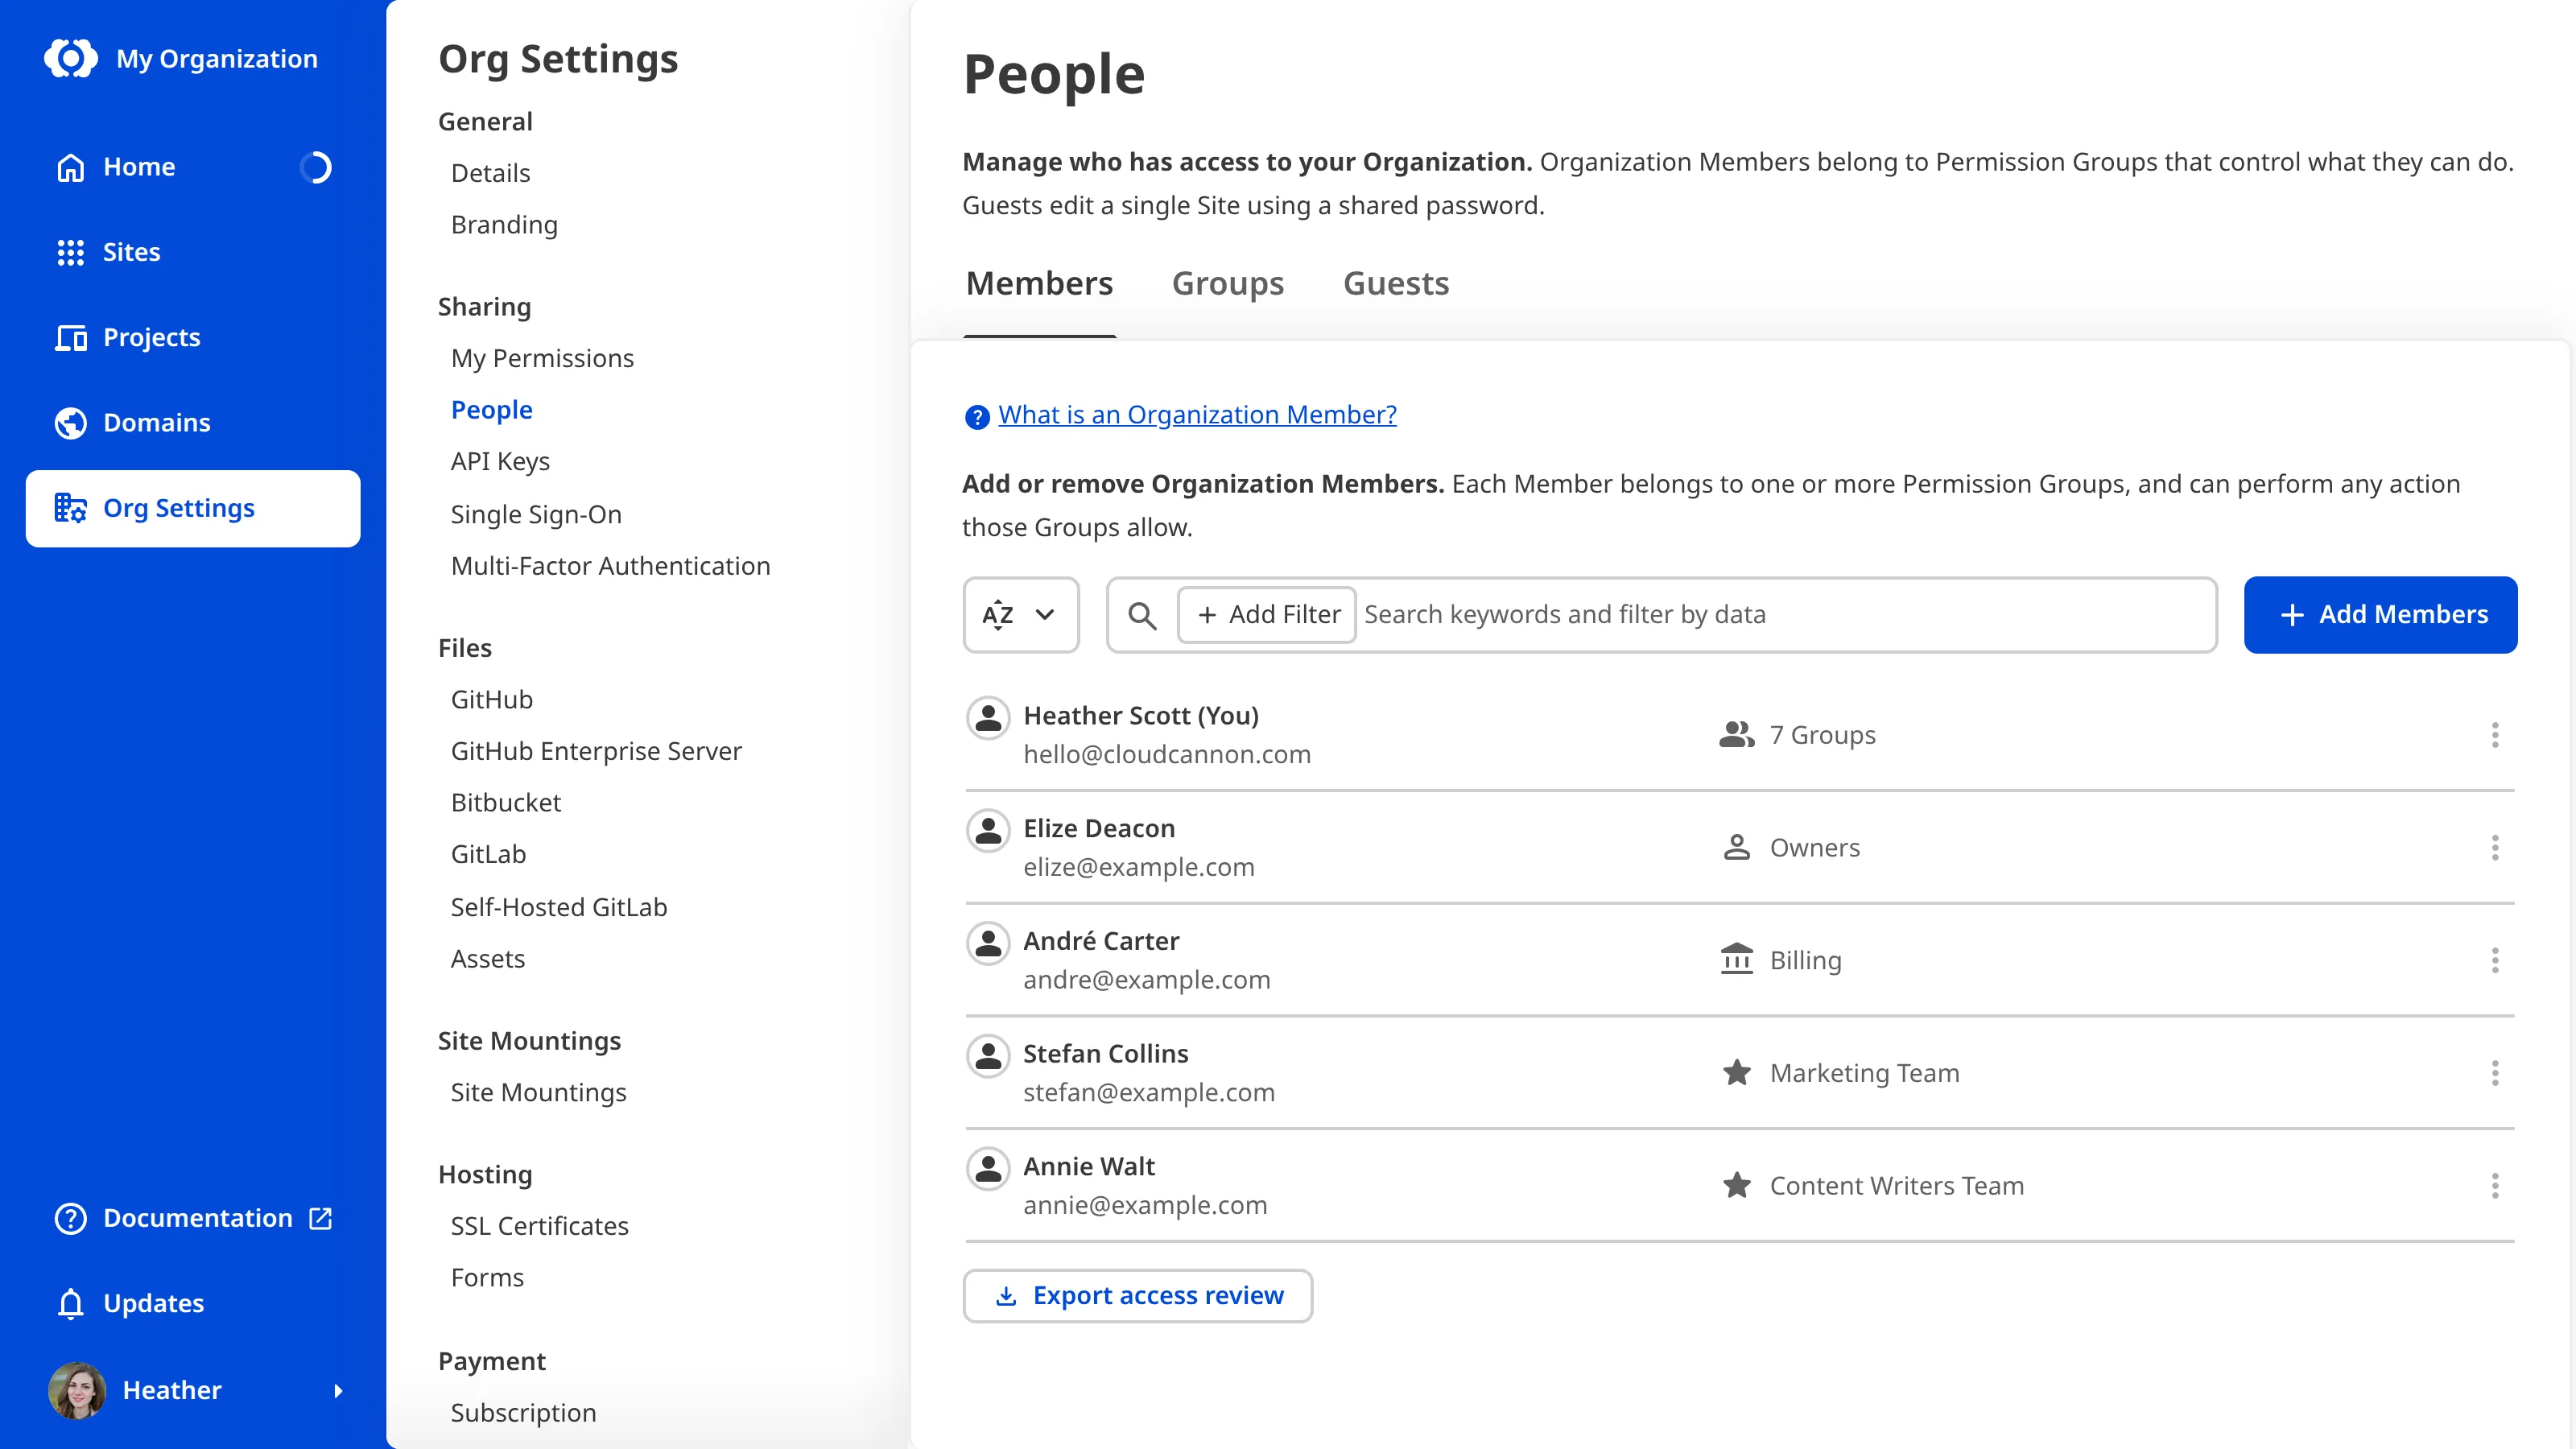Open Documentation external link
Image resolution: width=2576 pixels, height=1449 pixels.
click(x=193, y=1218)
